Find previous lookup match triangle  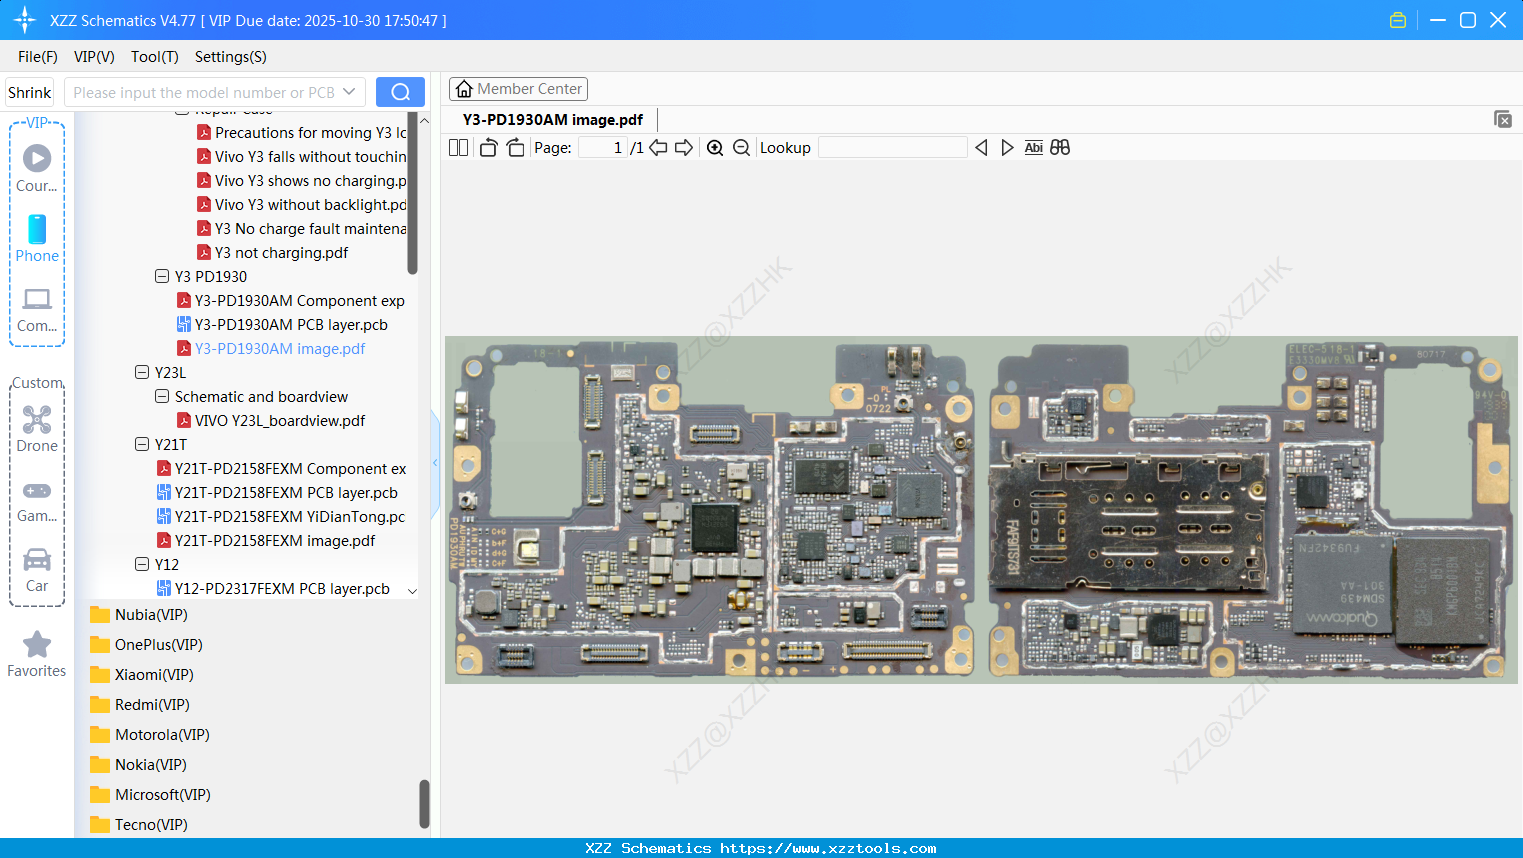(x=981, y=148)
